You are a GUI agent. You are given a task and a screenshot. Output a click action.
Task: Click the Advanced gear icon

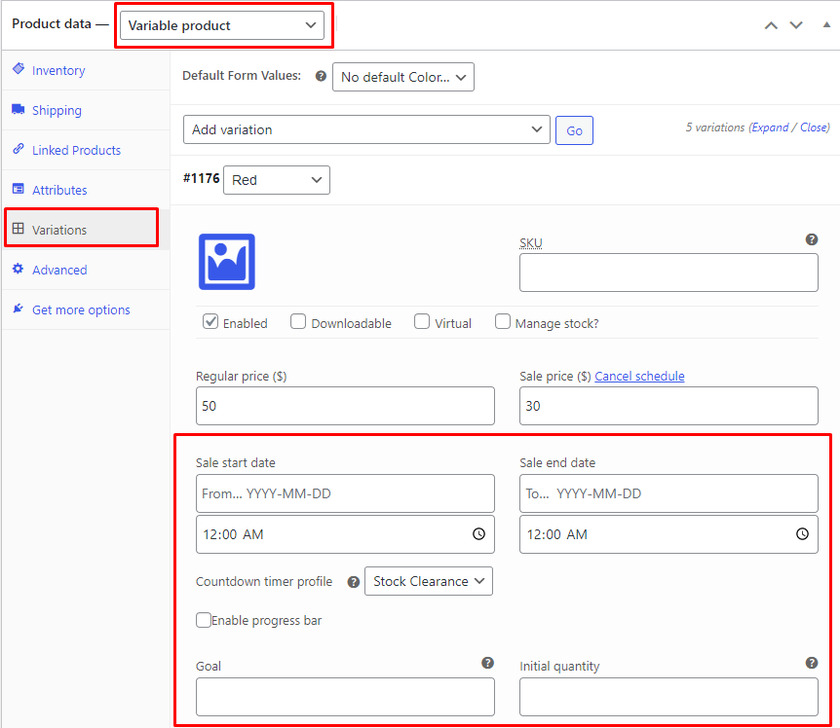point(18,269)
